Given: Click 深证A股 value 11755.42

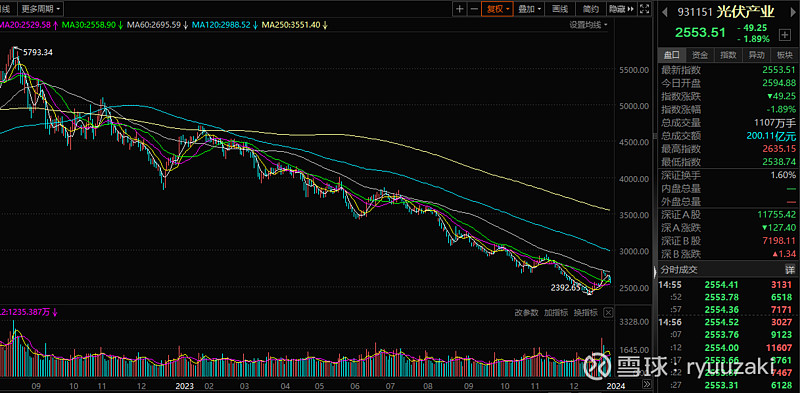Looking at the screenshot, I should point(777,215).
